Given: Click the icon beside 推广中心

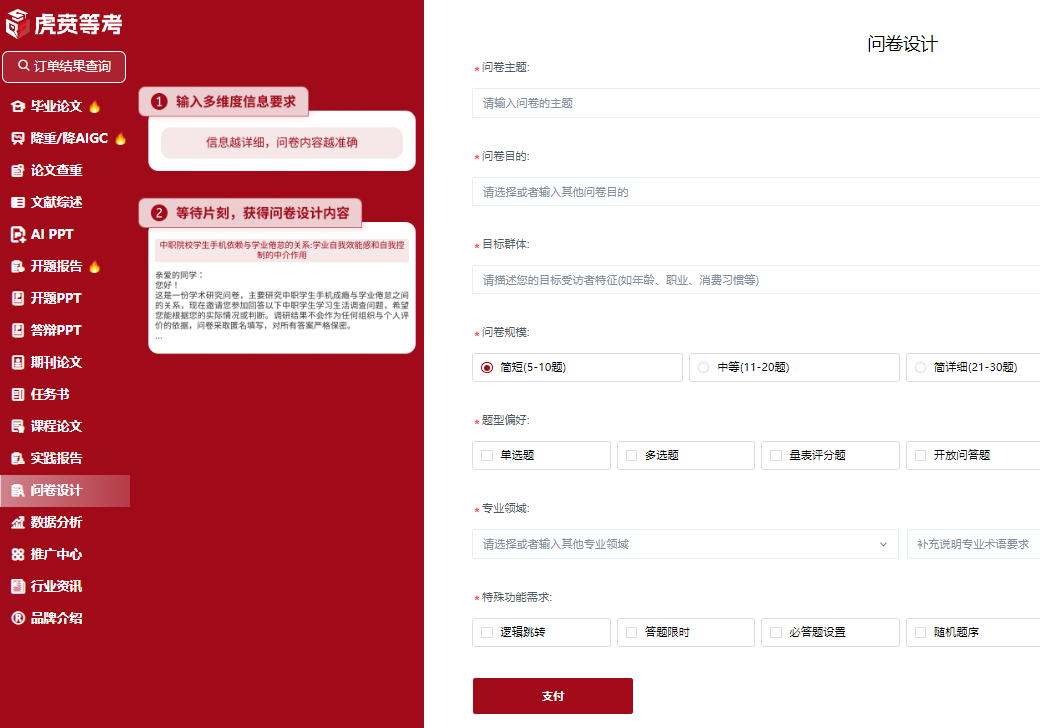Looking at the screenshot, I should [18, 554].
